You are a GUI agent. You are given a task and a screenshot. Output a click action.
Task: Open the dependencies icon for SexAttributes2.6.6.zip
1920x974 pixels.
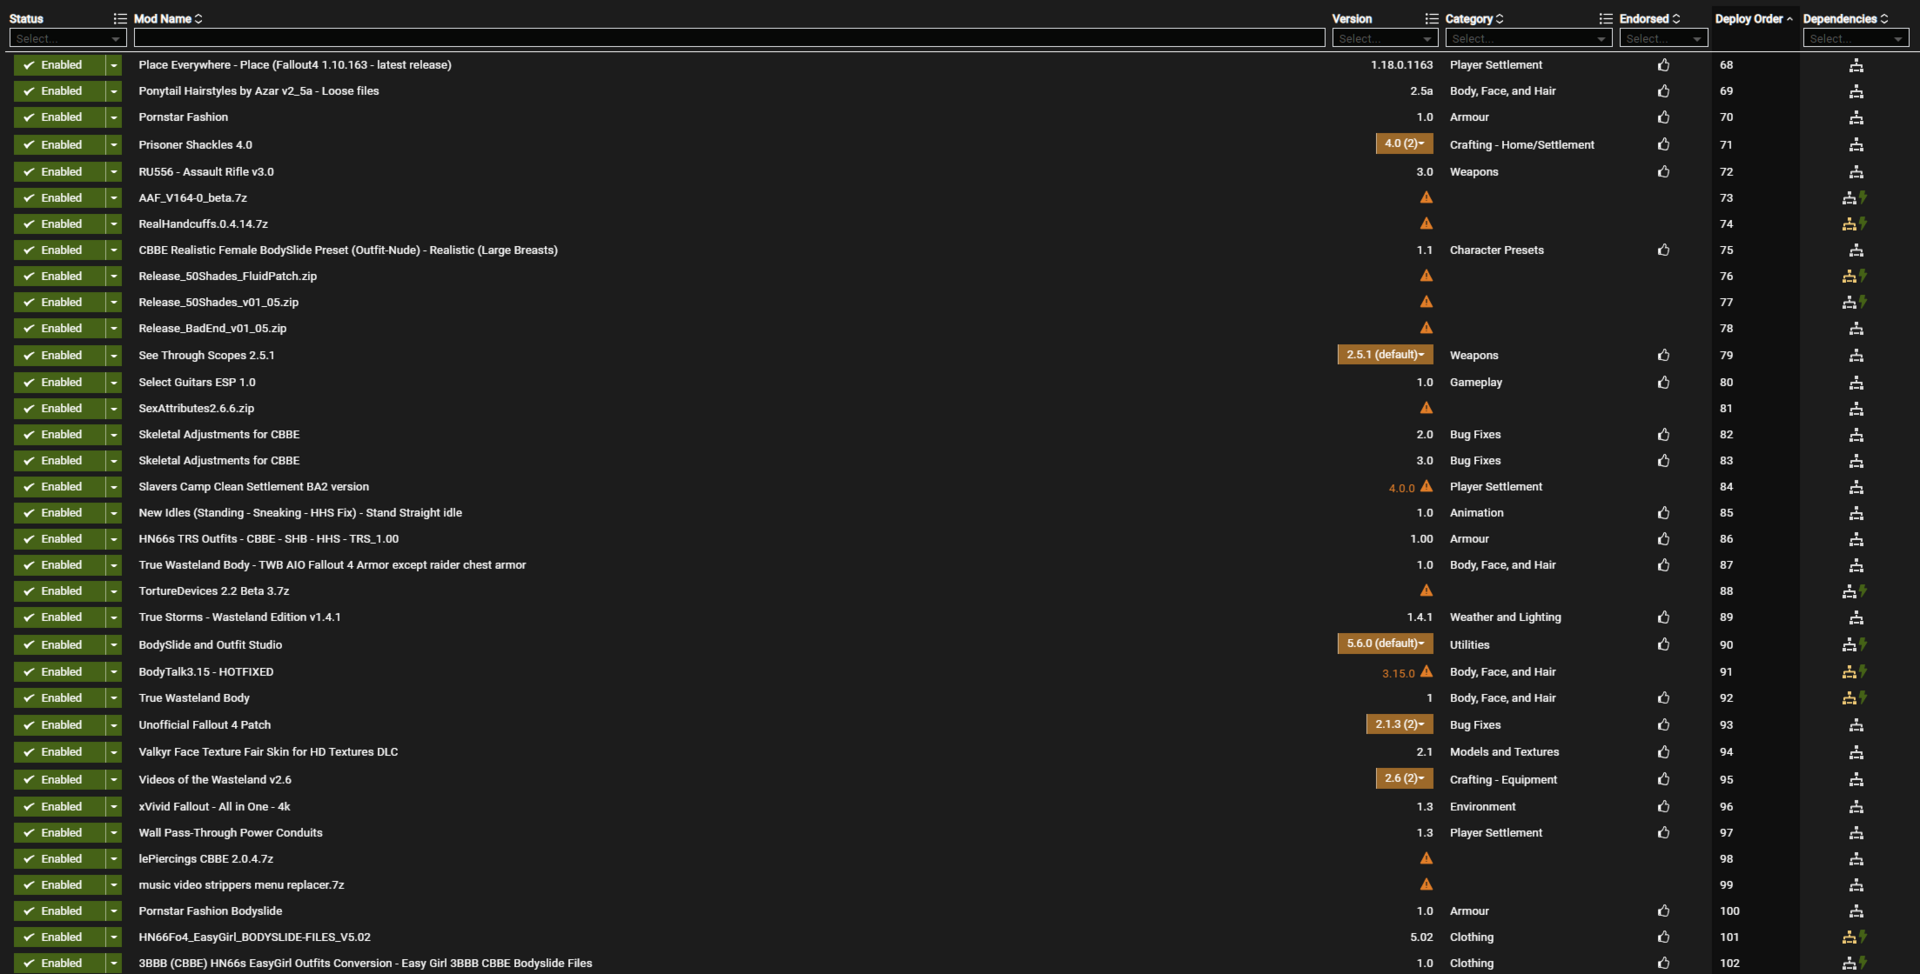1856,408
